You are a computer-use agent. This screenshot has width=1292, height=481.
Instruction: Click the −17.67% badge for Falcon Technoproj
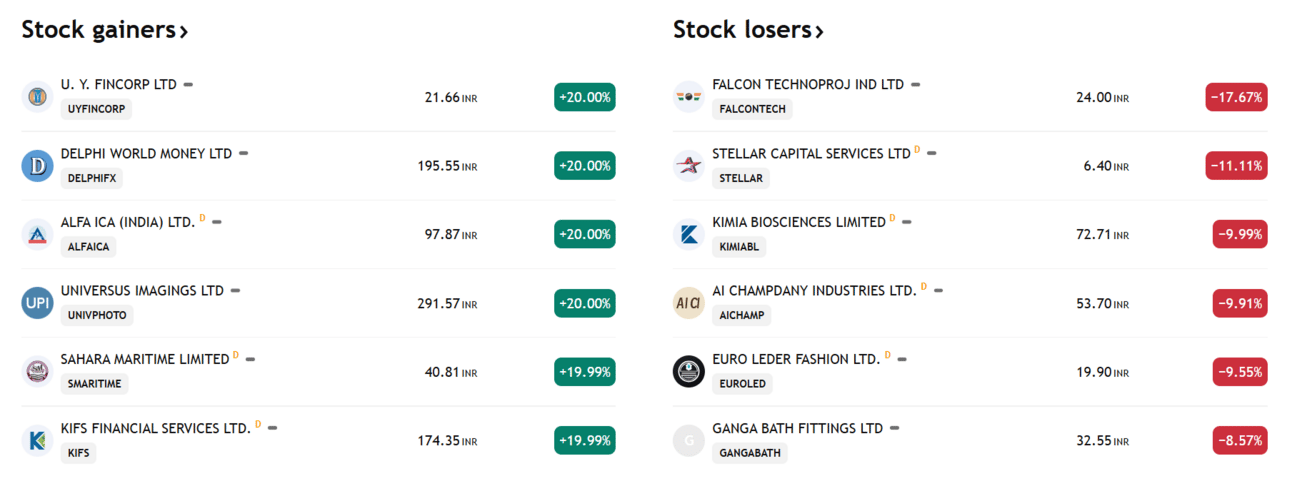pos(1237,97)
